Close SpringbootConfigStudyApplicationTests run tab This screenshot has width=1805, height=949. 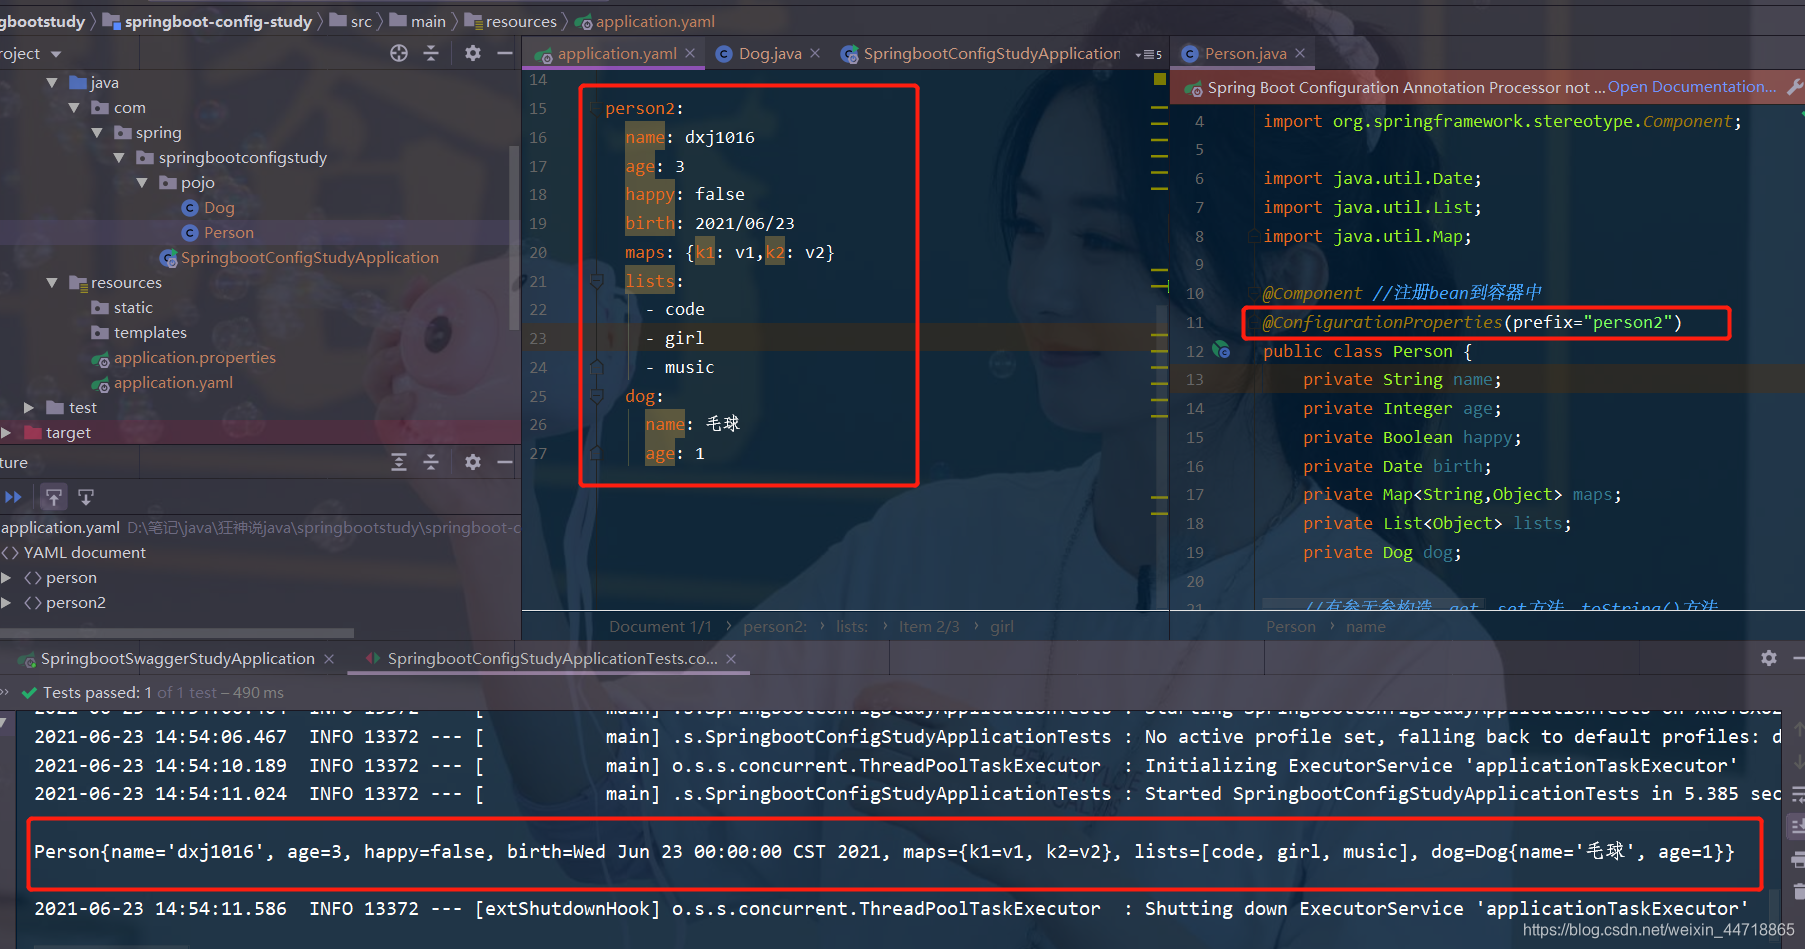click(x=731, y=659)
